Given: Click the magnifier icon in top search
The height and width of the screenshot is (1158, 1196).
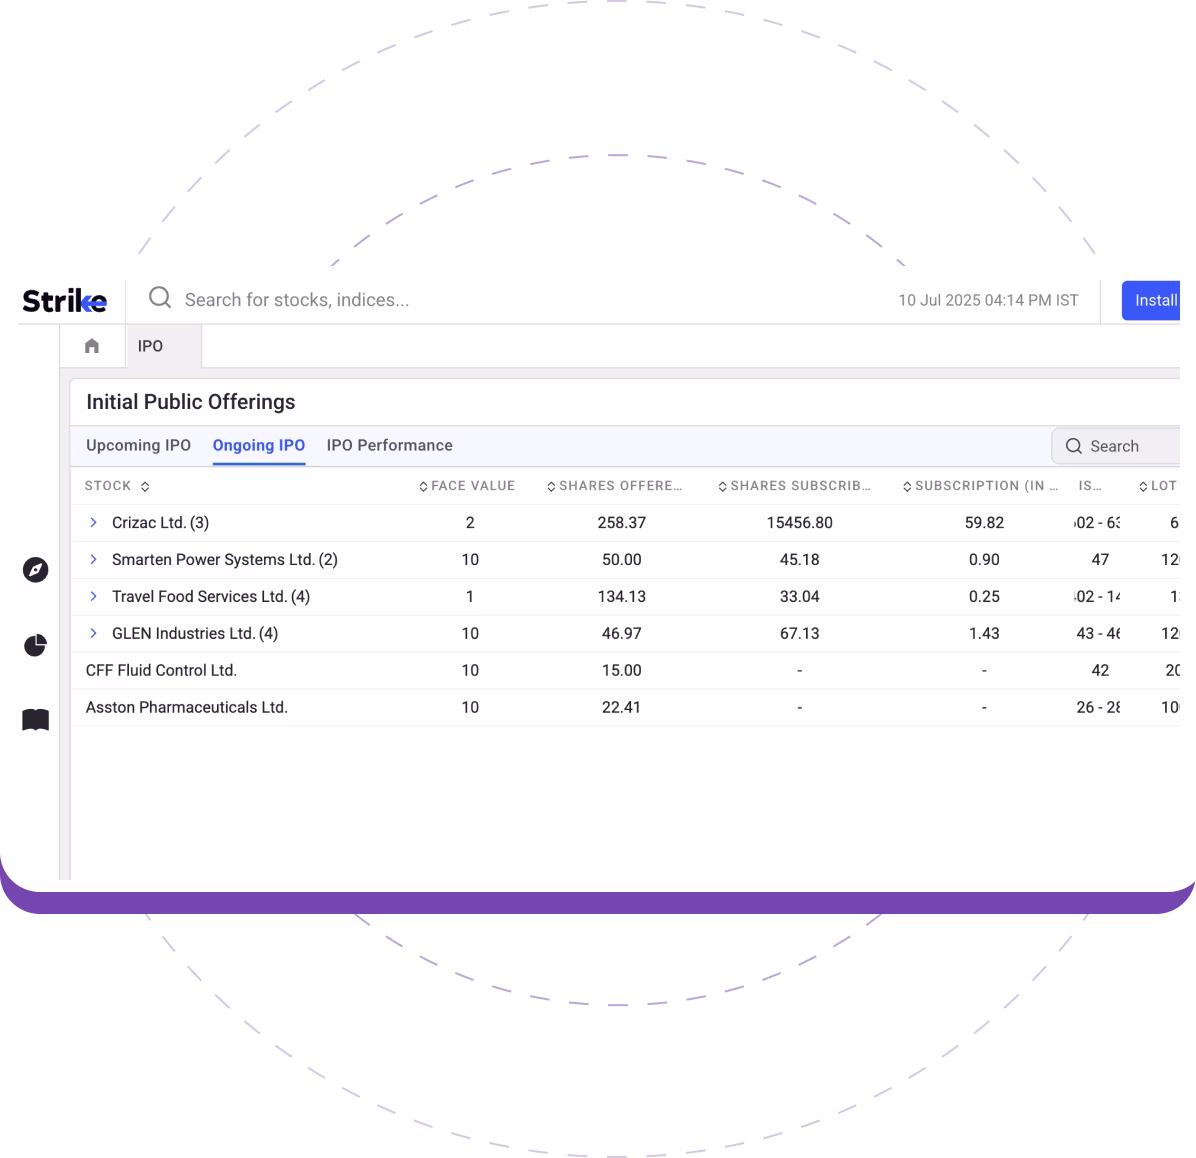Looking at the screenshot, I should coord(160,298).
